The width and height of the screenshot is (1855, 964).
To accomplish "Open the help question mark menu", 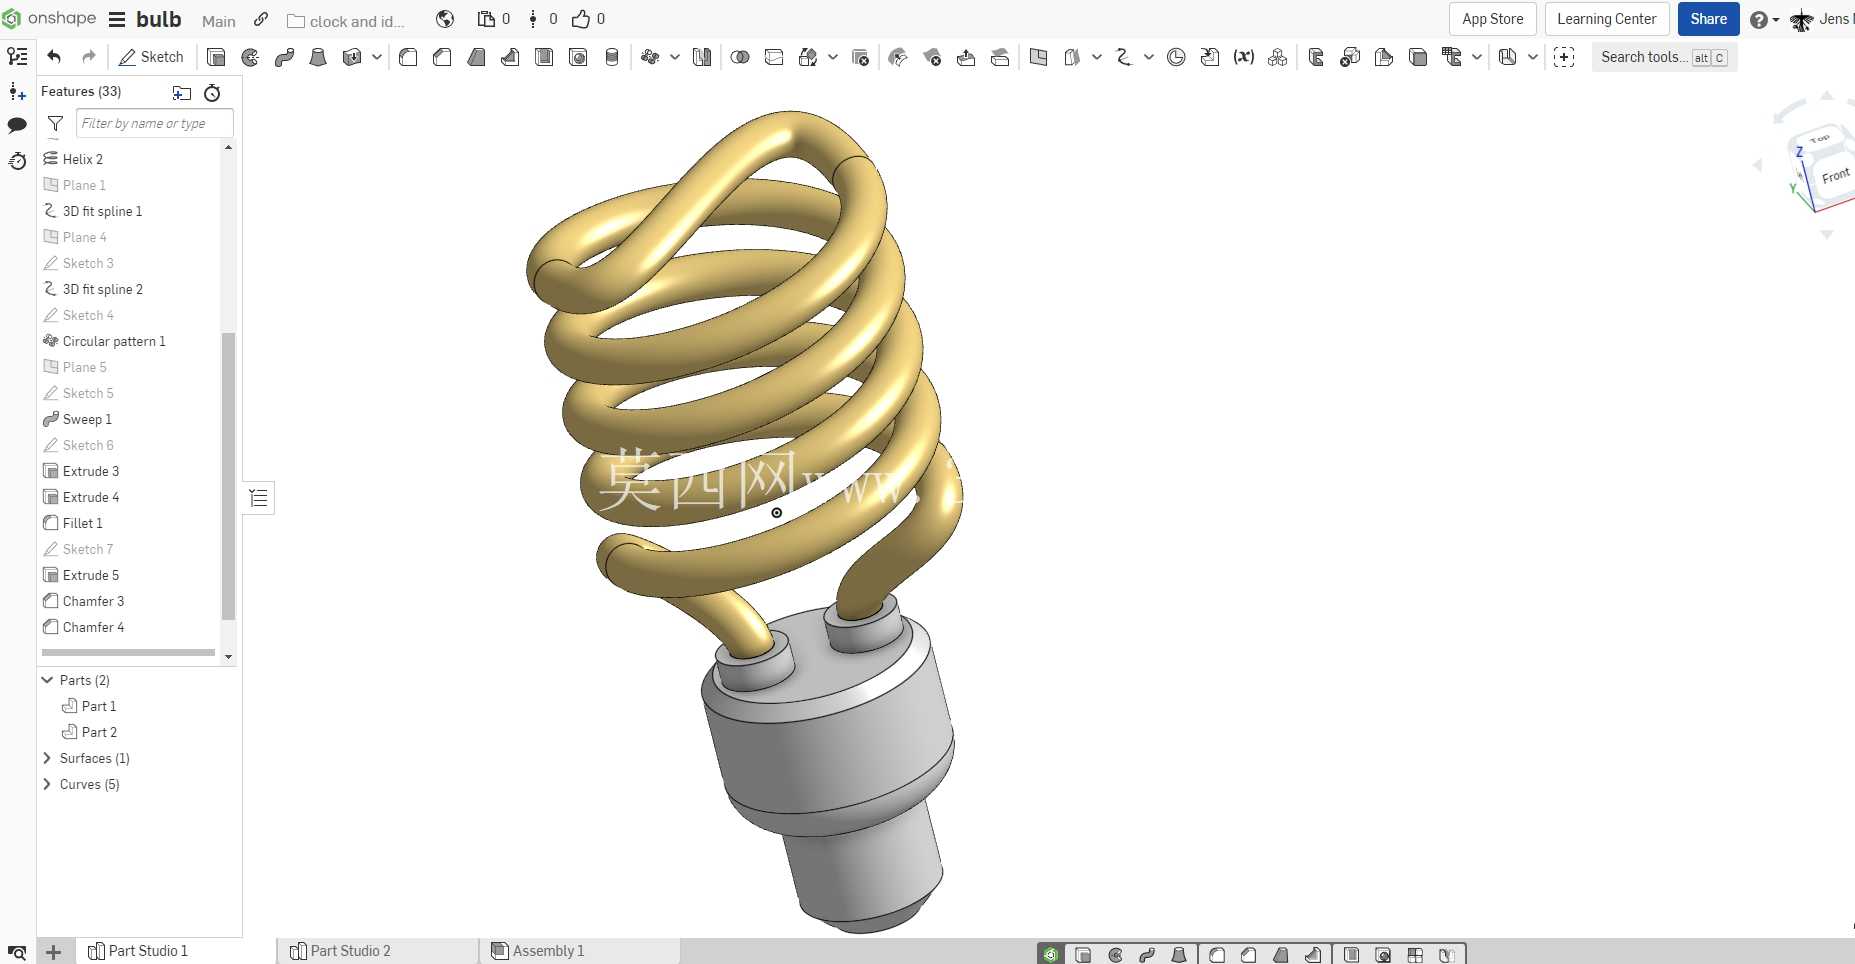I will click(1764, 20).
